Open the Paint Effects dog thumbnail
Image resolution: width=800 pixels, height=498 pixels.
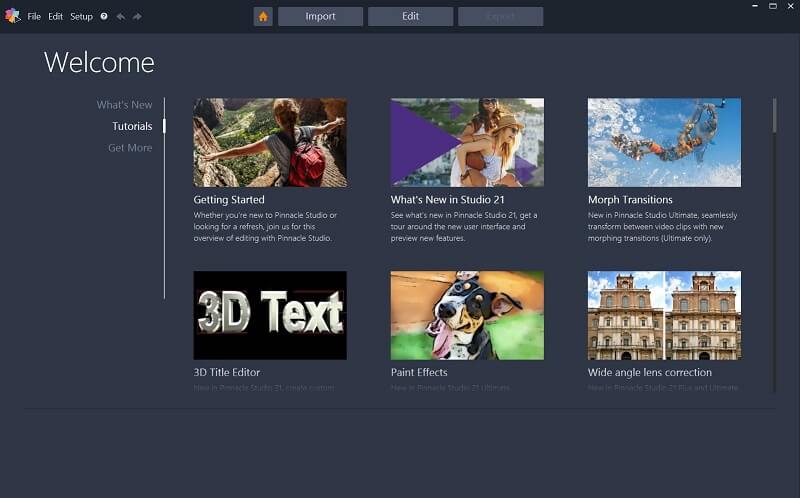[467, 315]
